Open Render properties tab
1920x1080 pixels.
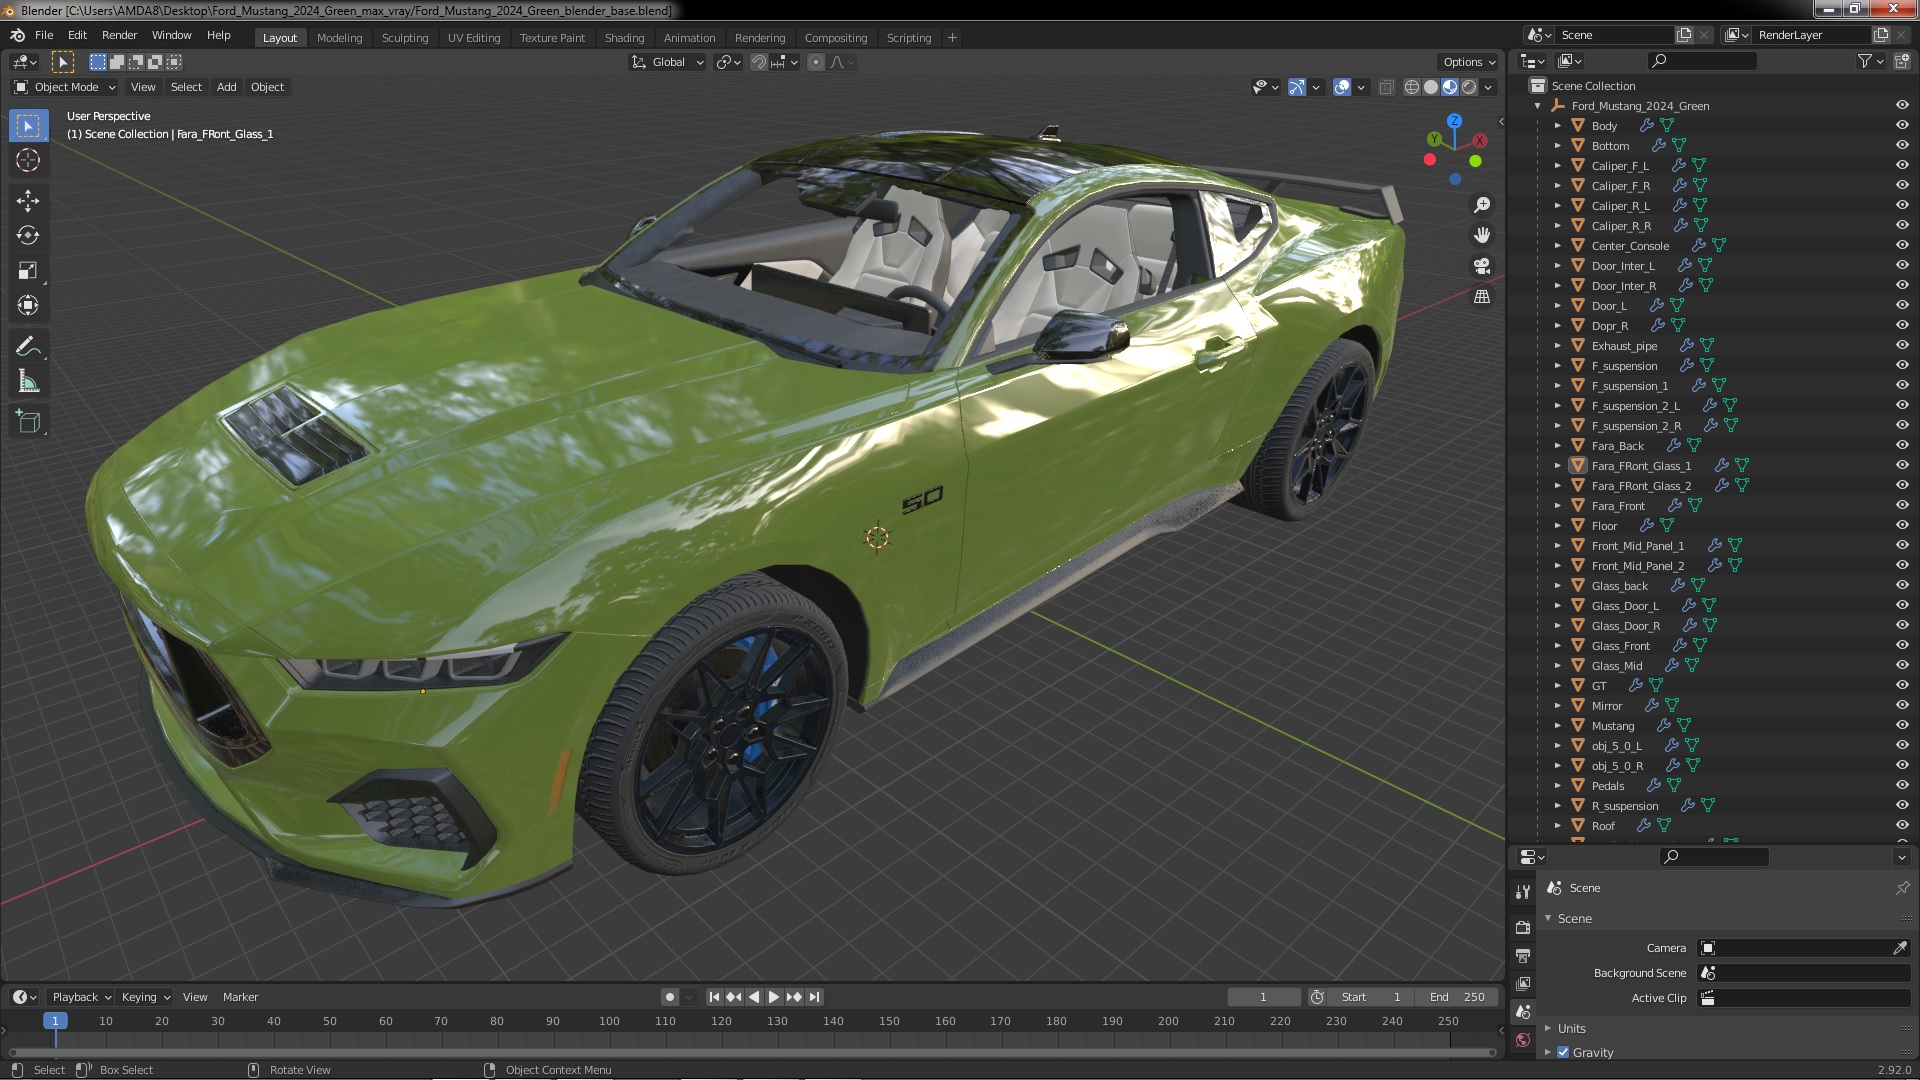1523,927
